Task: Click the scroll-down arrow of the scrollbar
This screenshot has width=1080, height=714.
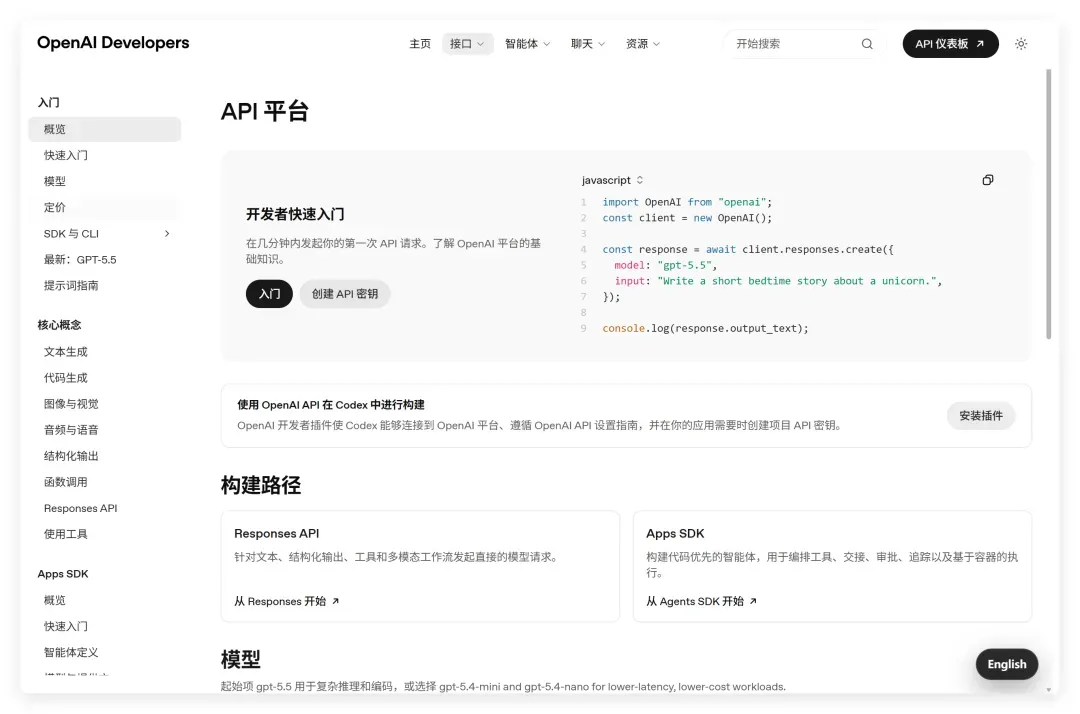Action: point(1048,689)
